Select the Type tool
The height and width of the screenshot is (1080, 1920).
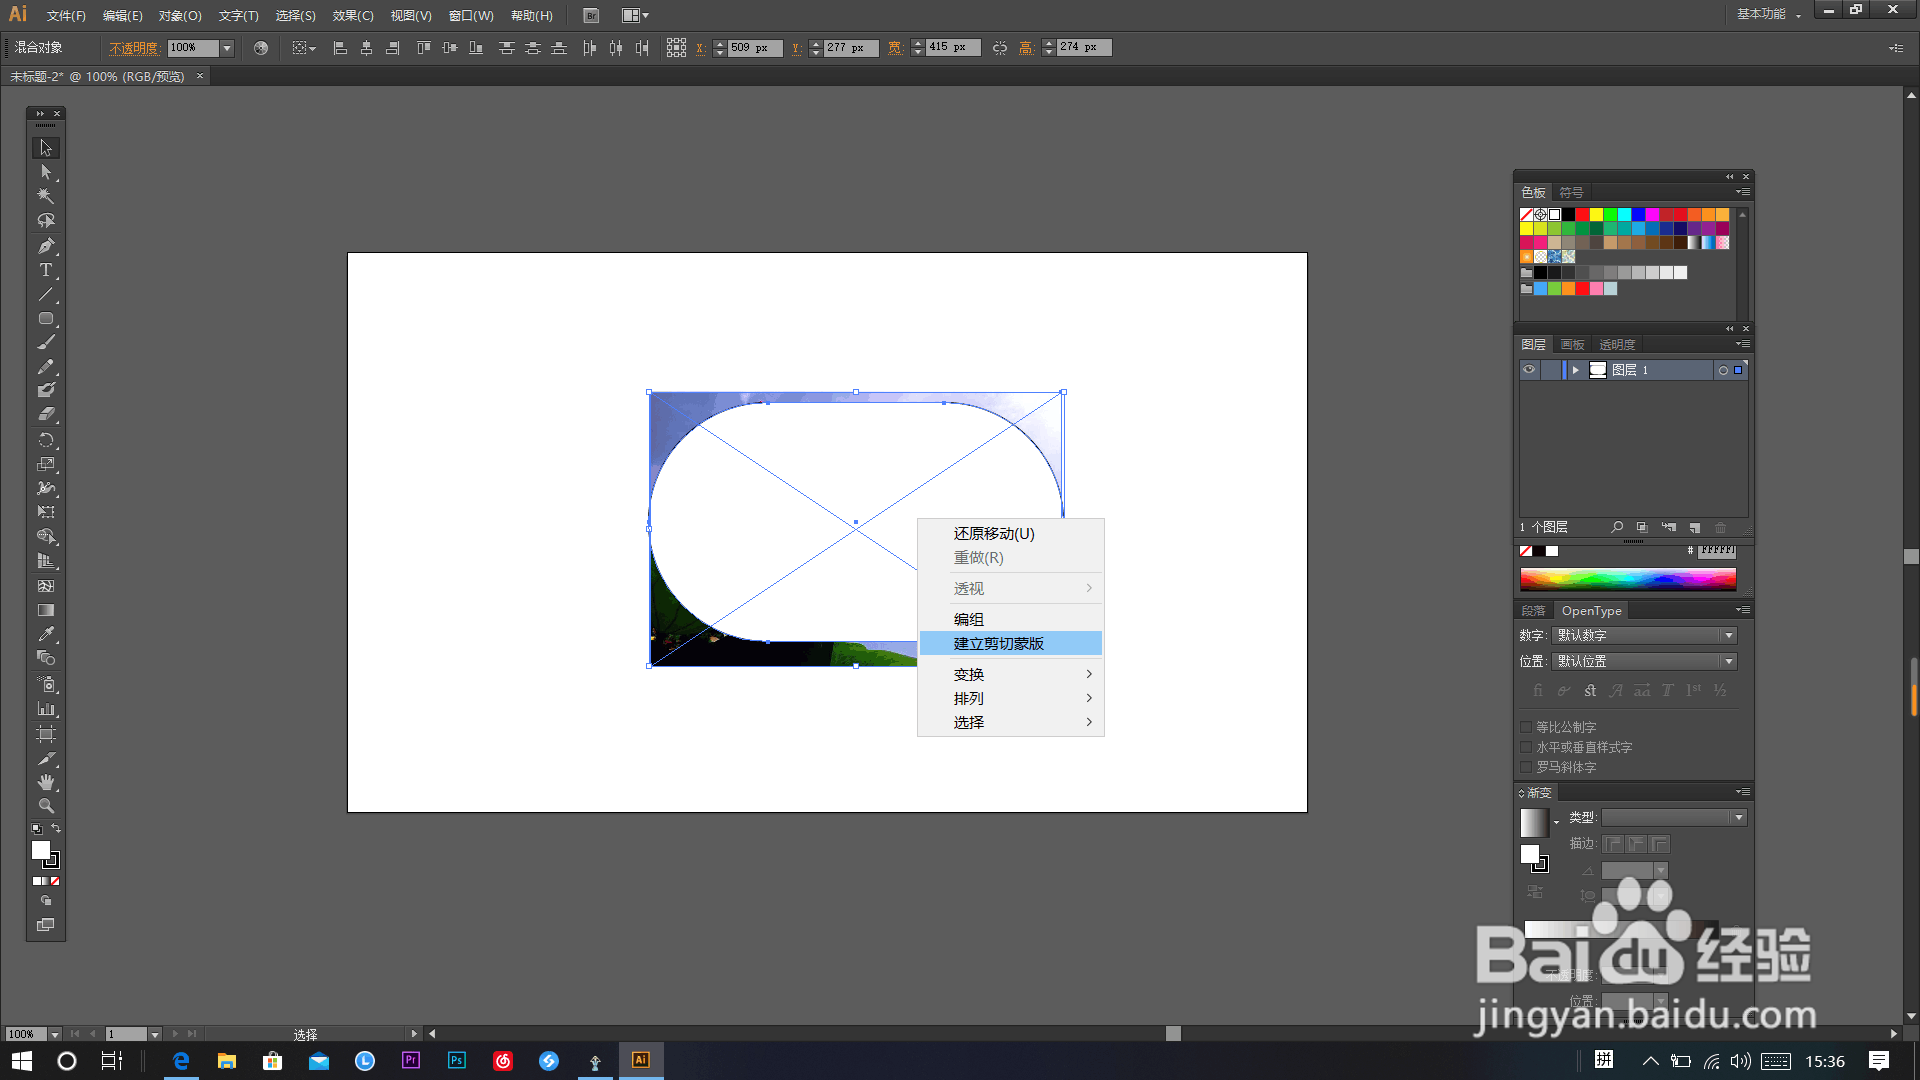coord(46,270)
